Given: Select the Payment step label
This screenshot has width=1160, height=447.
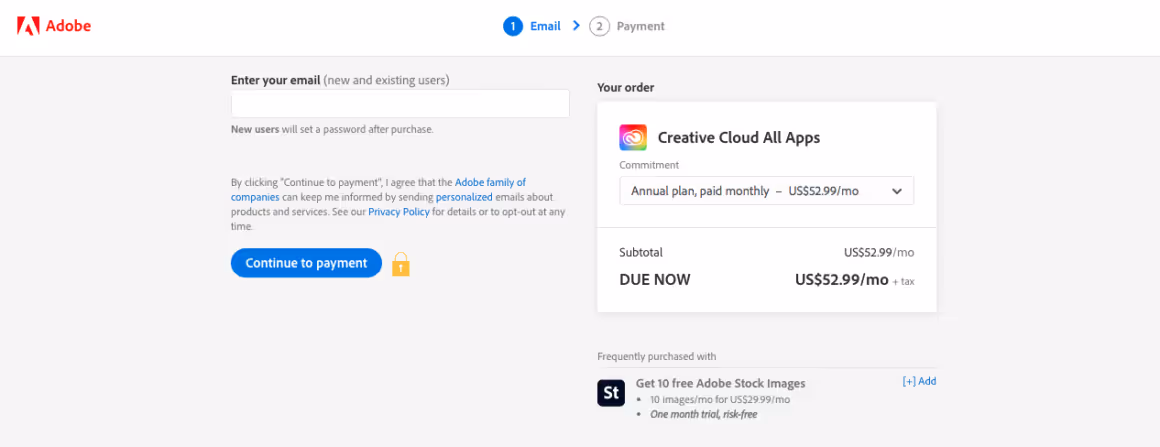Looking at the screenshot, I should click(x=641, y=27).
